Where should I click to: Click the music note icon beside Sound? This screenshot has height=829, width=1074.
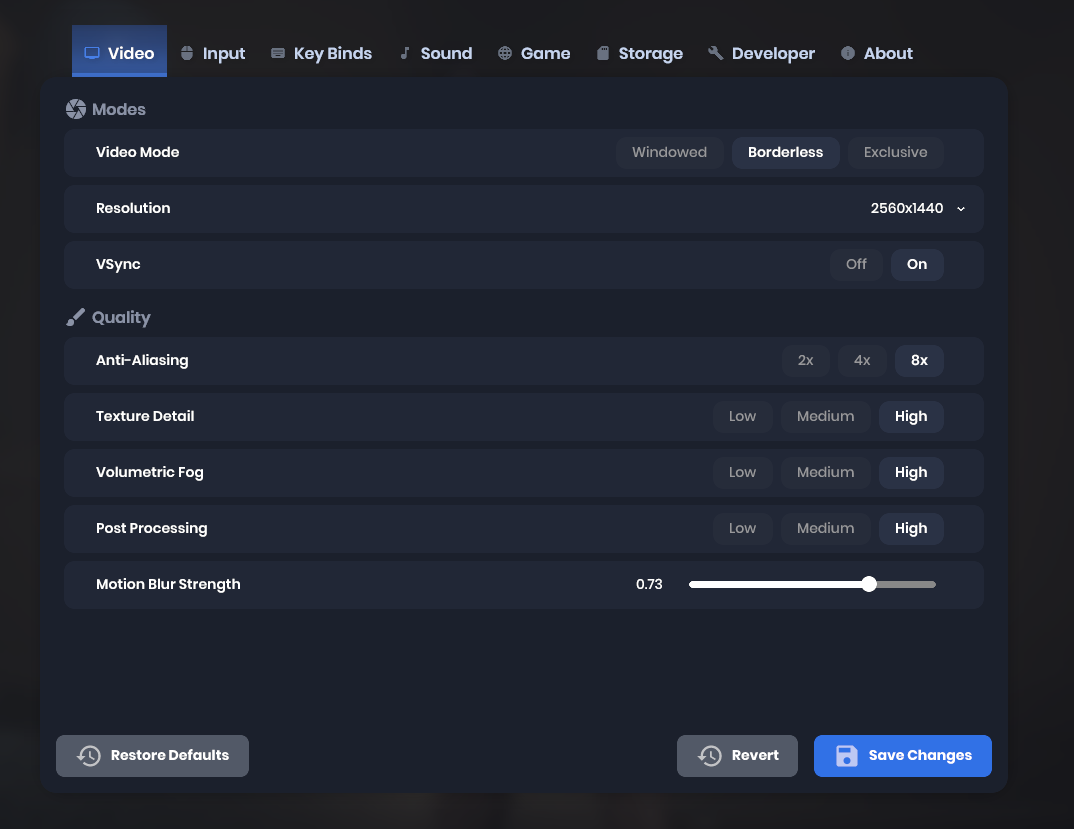(x=405, y=53)
